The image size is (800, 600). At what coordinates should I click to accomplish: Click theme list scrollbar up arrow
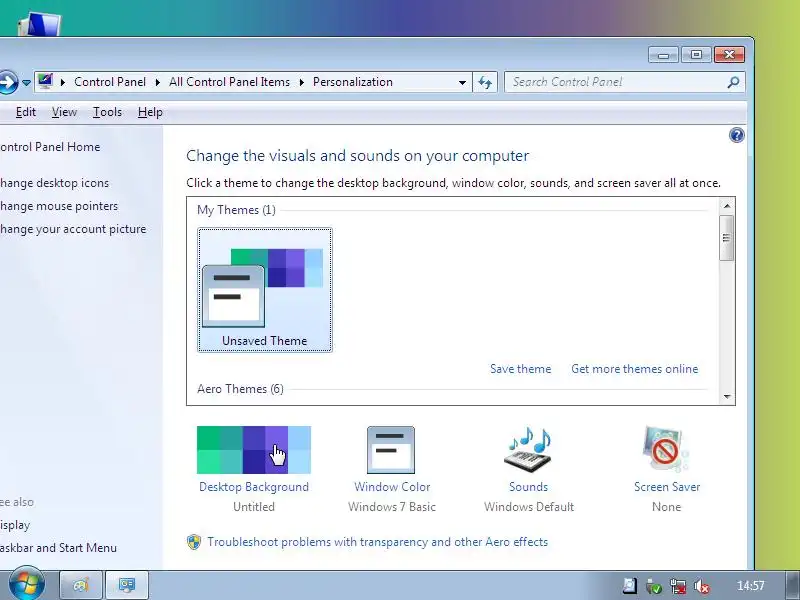[x=727, y=206]
